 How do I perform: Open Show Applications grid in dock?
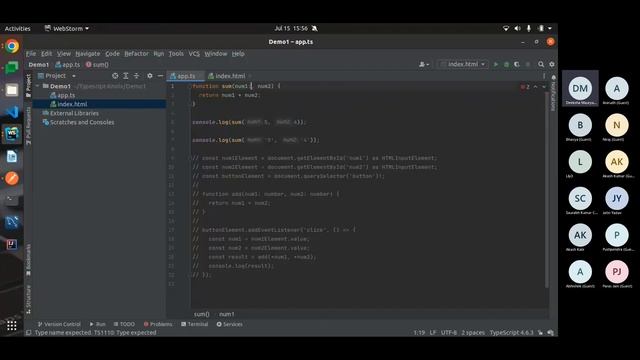[x=12, y=325]
